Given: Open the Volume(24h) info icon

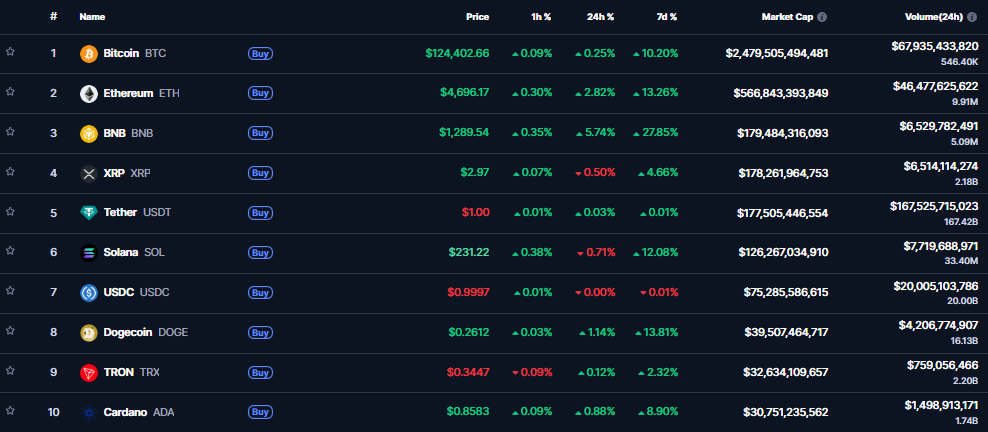Looking at the screenshot, I should (x=971, y=17).
